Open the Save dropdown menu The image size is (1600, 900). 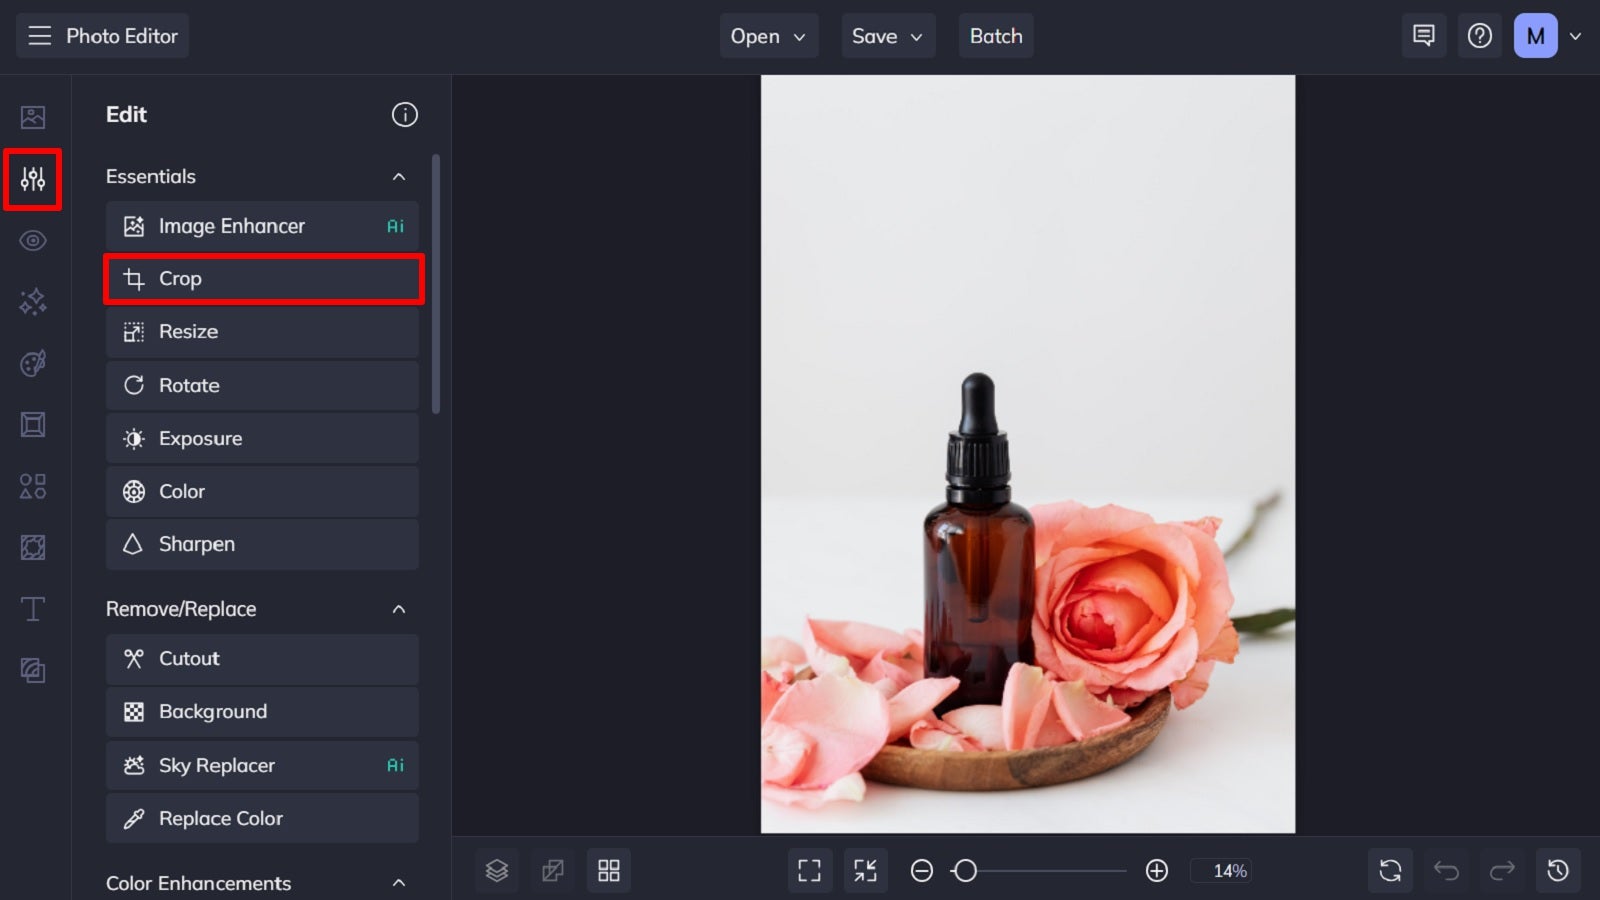(887, 36)
